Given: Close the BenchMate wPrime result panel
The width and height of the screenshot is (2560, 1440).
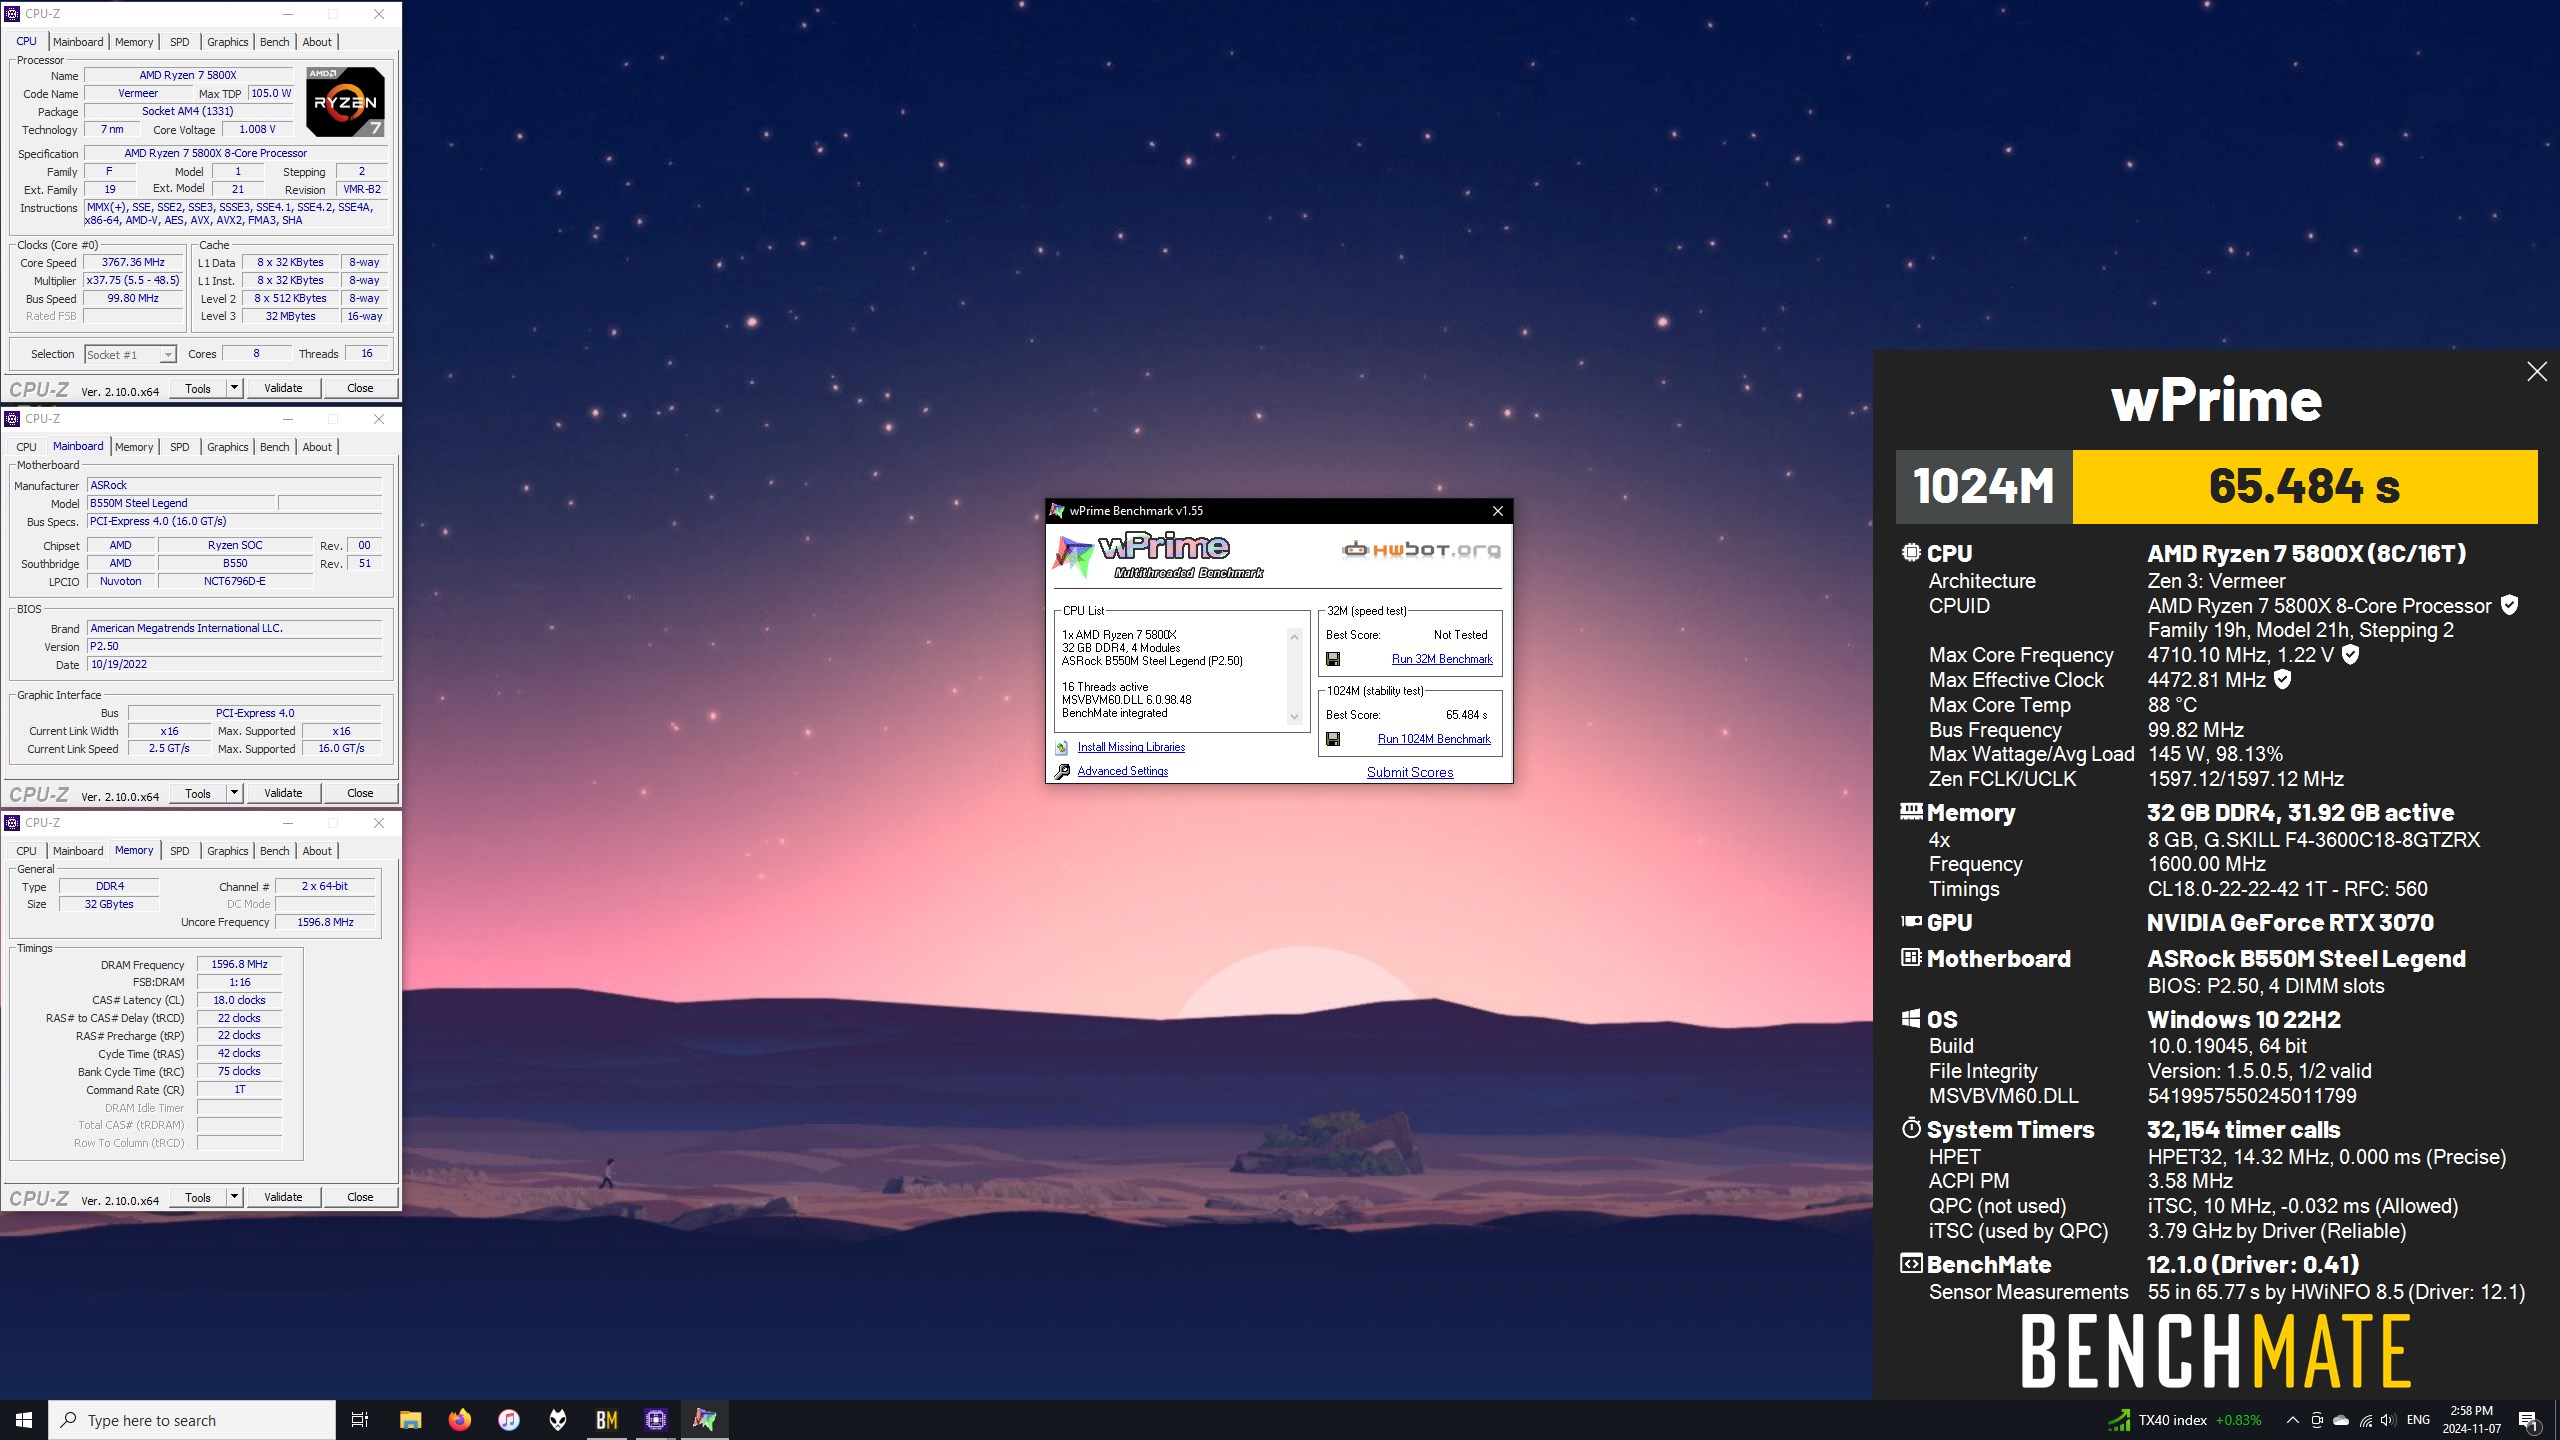Looking at the screenshot, I should 2537,372.
